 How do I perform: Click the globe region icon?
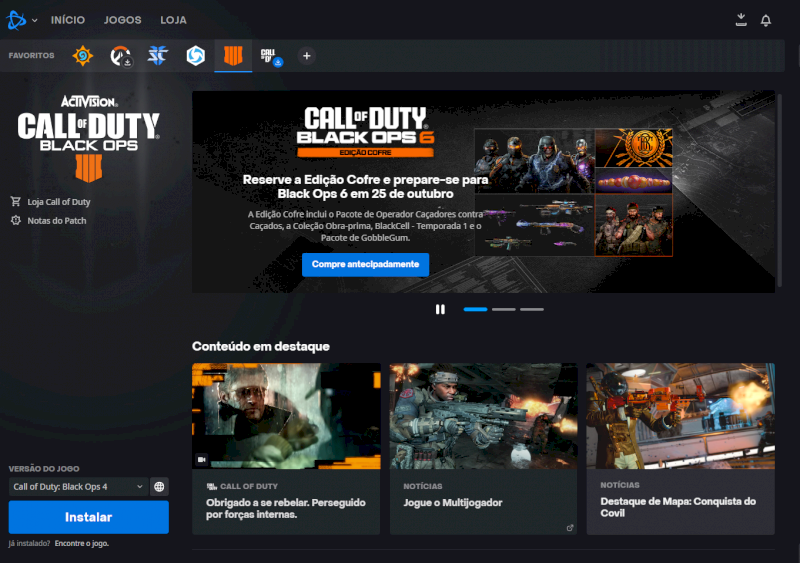159,486
